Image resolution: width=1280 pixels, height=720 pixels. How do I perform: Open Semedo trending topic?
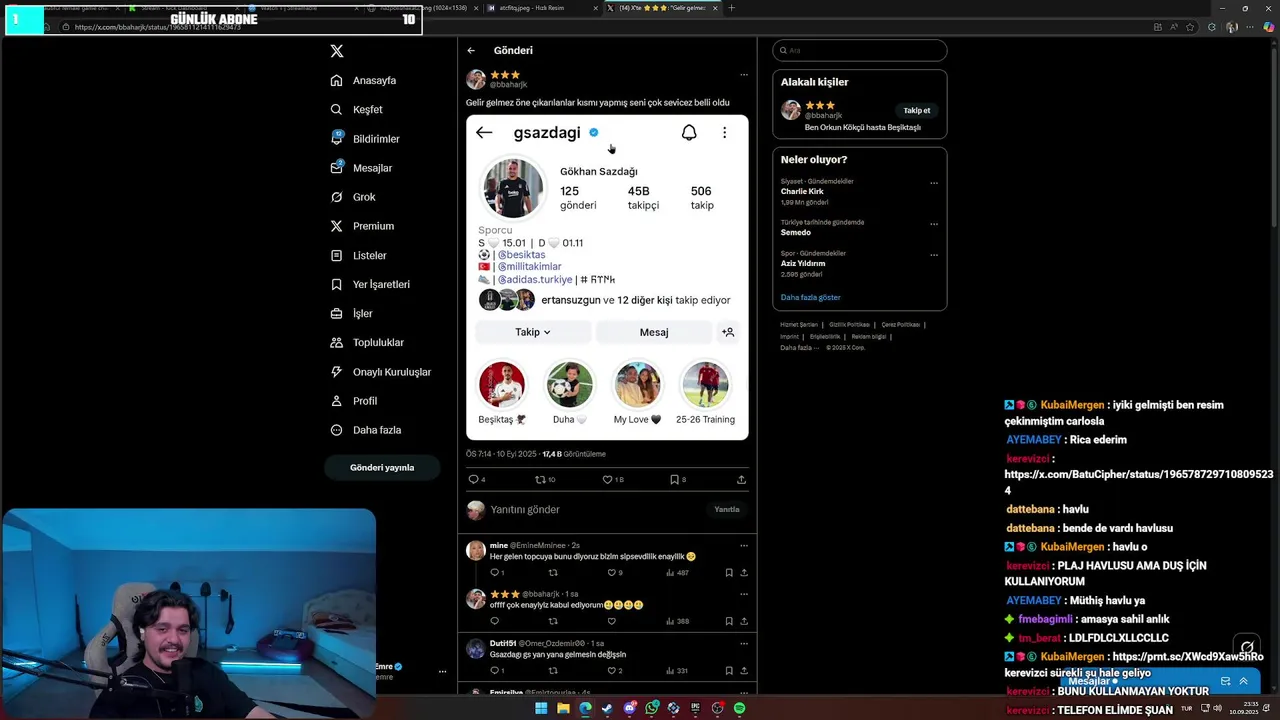point(796,233)
